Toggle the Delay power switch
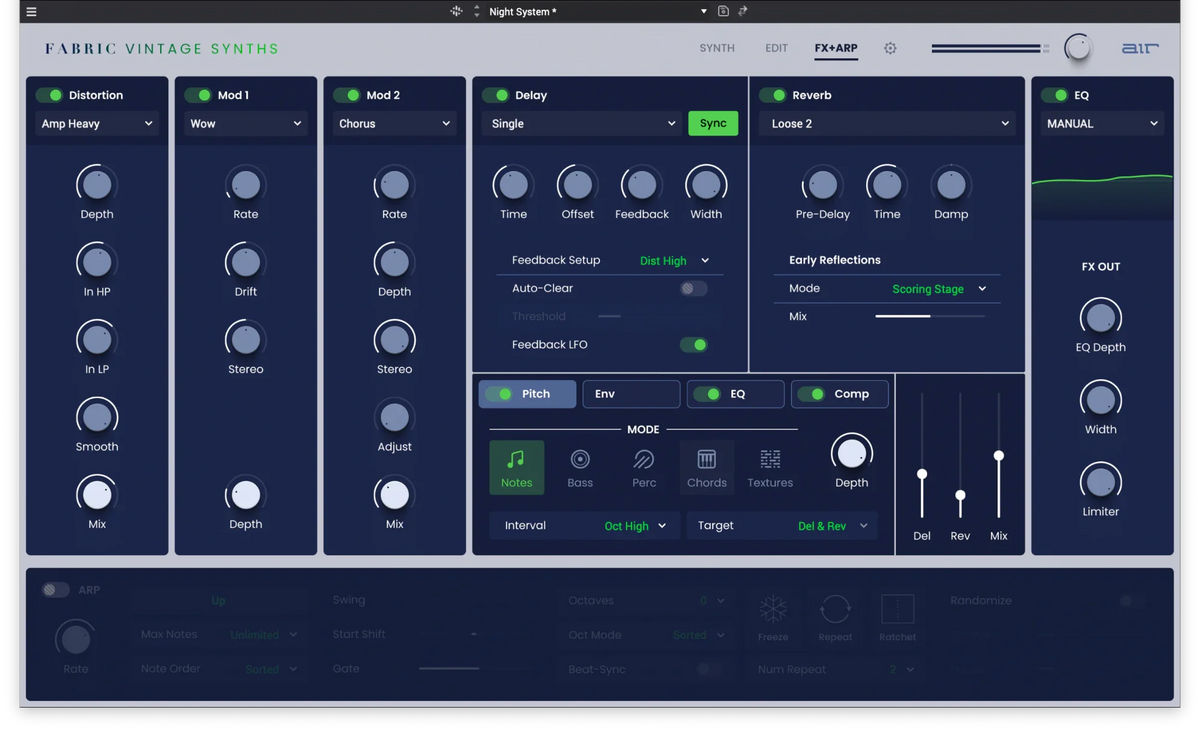The height and width of the screenshot is (731, 1200). [x=495, y=95]
